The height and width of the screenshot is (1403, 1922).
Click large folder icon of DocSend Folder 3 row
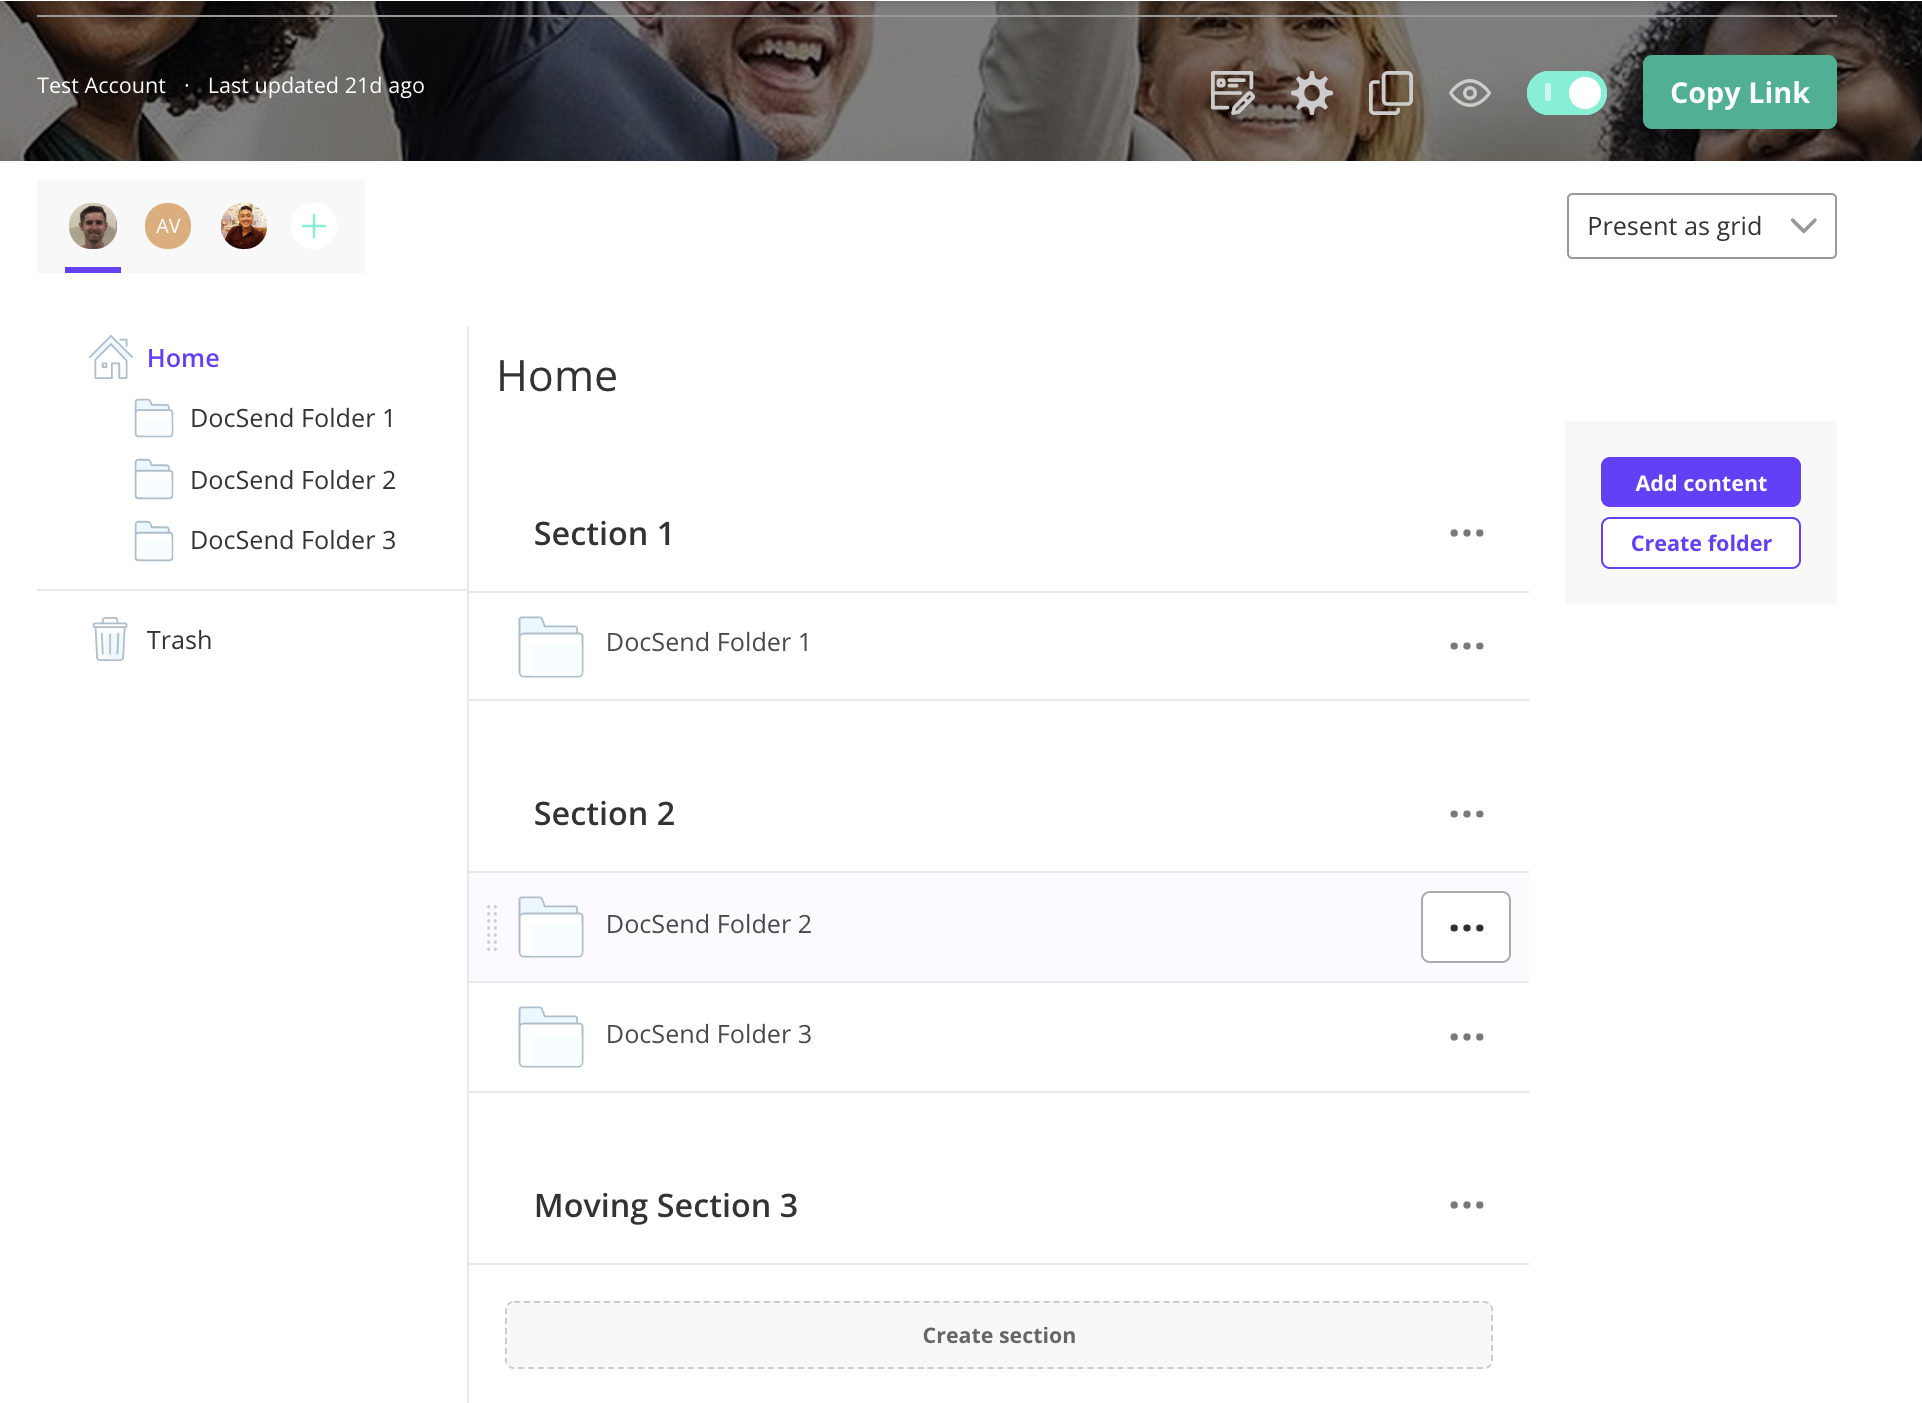(551, 1037)
